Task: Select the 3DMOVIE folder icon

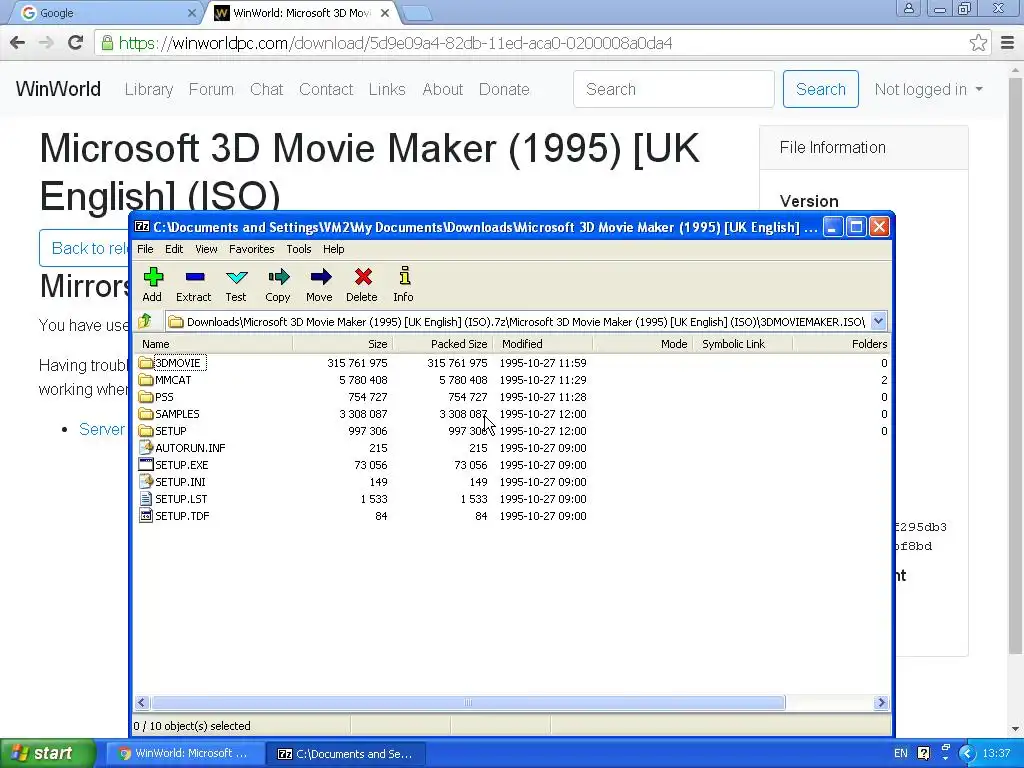Action: click(146, 363)
